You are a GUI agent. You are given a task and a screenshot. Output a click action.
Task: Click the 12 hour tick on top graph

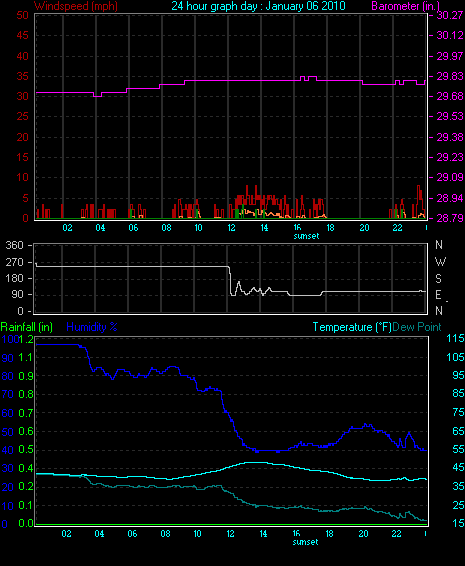click(x=231, y=228)
